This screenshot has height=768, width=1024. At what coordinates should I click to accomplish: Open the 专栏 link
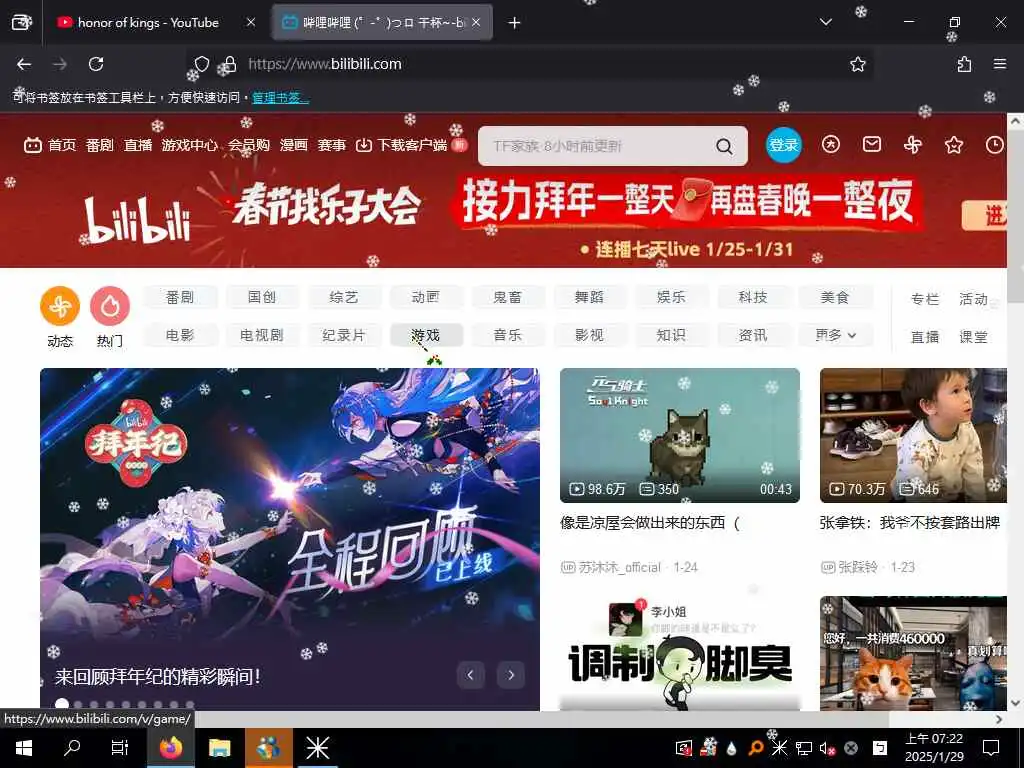(x=925, y=299)
